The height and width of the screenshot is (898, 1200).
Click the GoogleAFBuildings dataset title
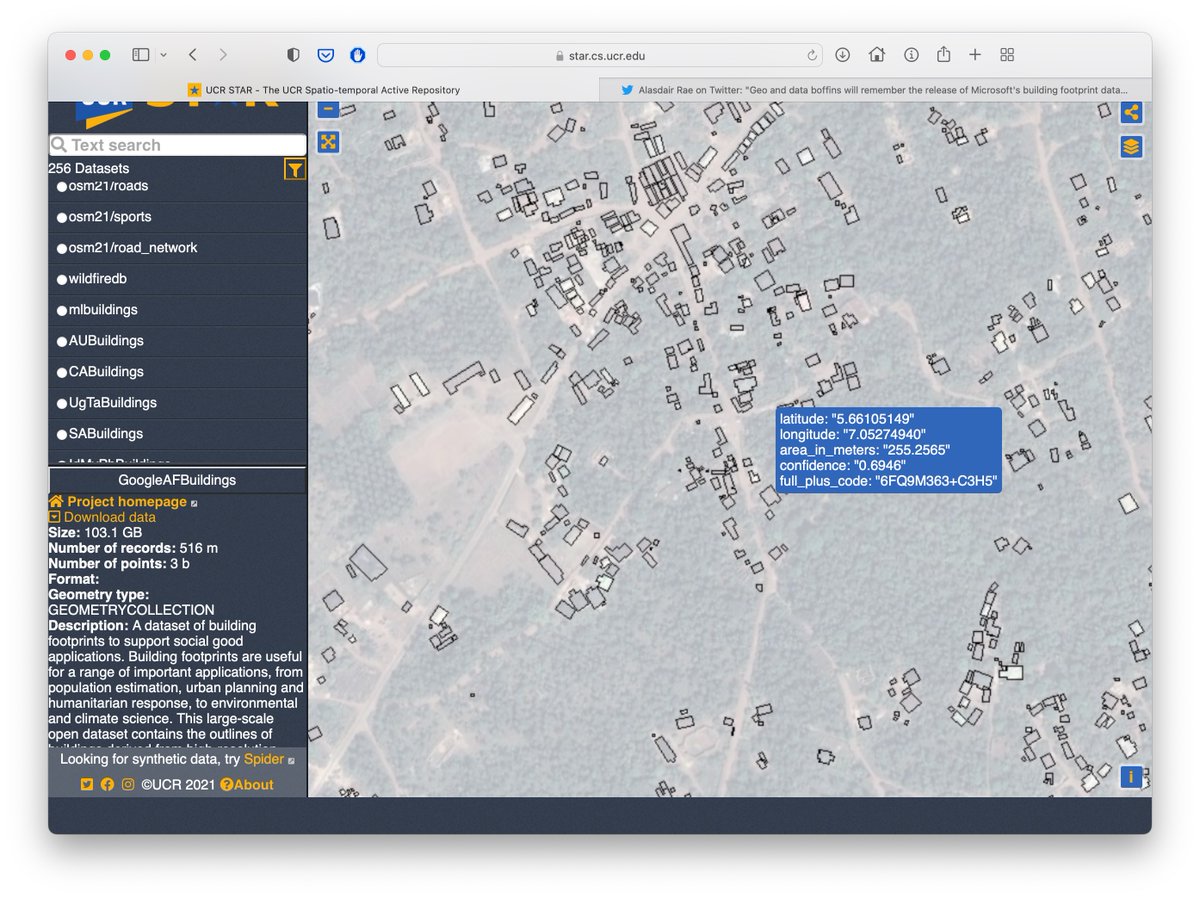[177, 480]
